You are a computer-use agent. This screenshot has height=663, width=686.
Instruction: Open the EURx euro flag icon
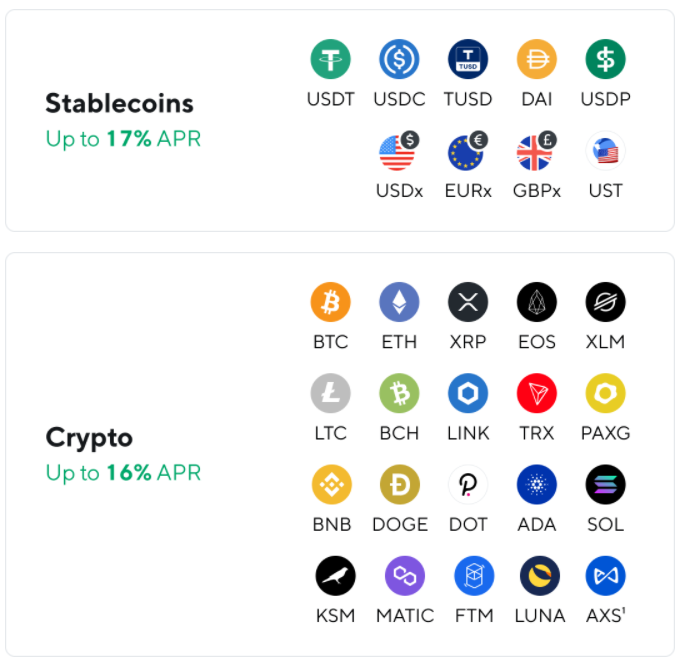[x=468, y=151]
